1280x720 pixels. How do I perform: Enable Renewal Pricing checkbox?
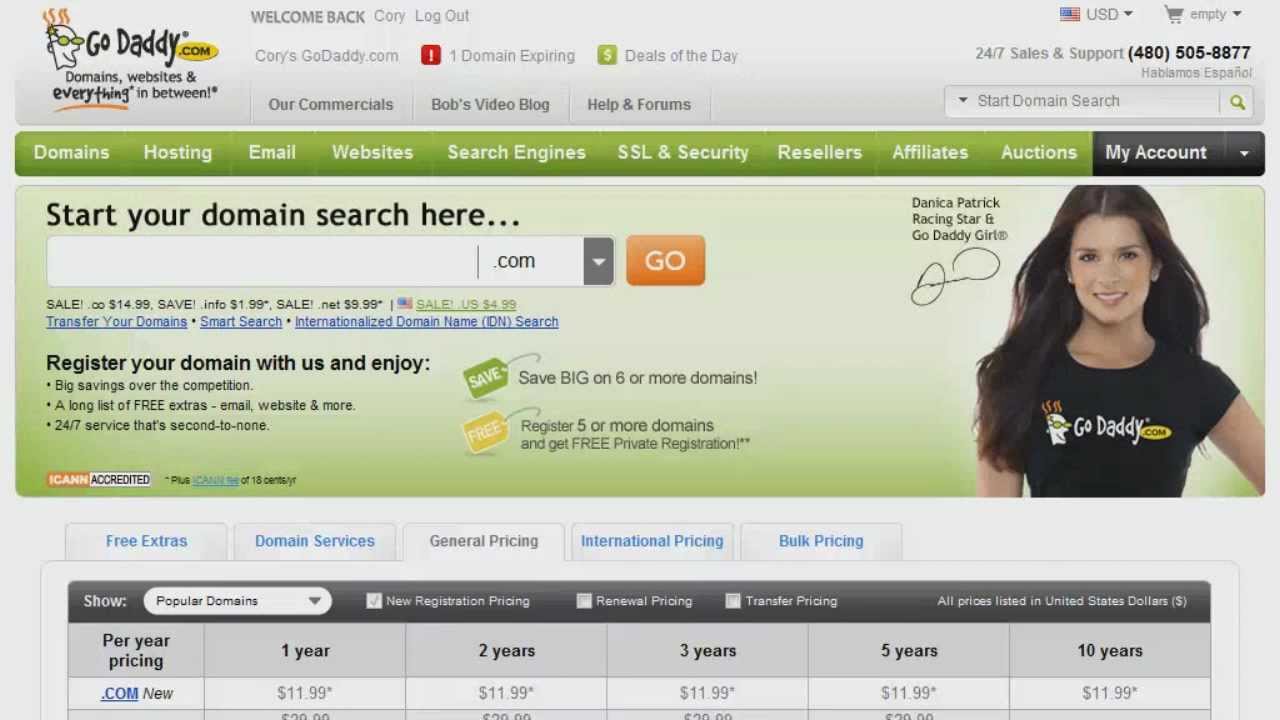tap(584, 601)
